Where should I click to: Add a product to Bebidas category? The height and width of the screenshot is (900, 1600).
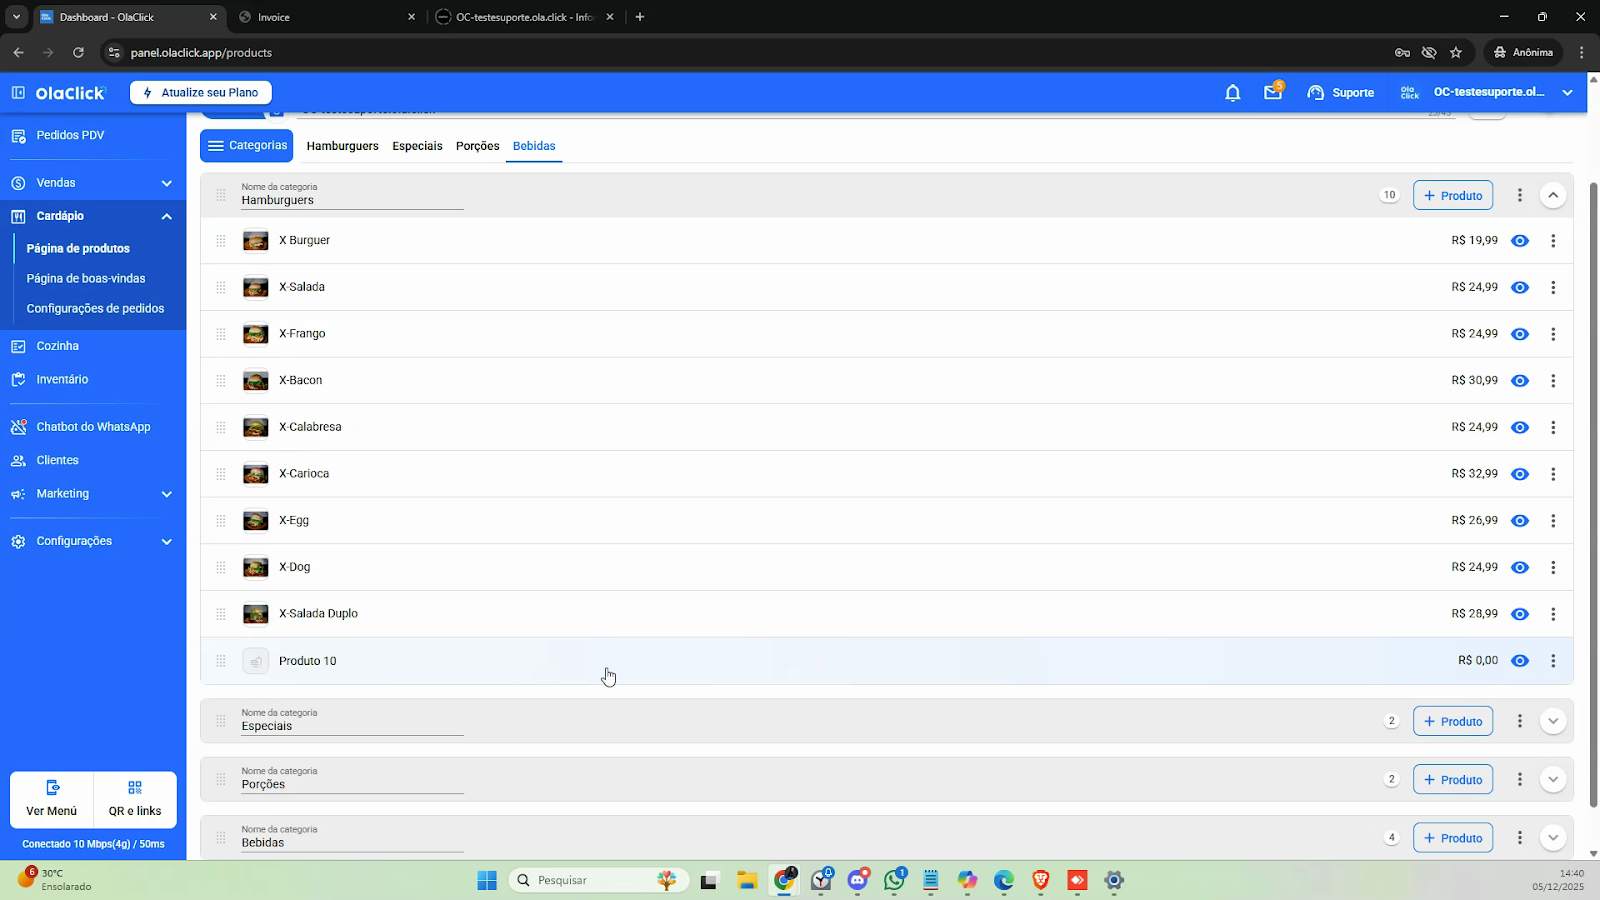click(1452, 838)
